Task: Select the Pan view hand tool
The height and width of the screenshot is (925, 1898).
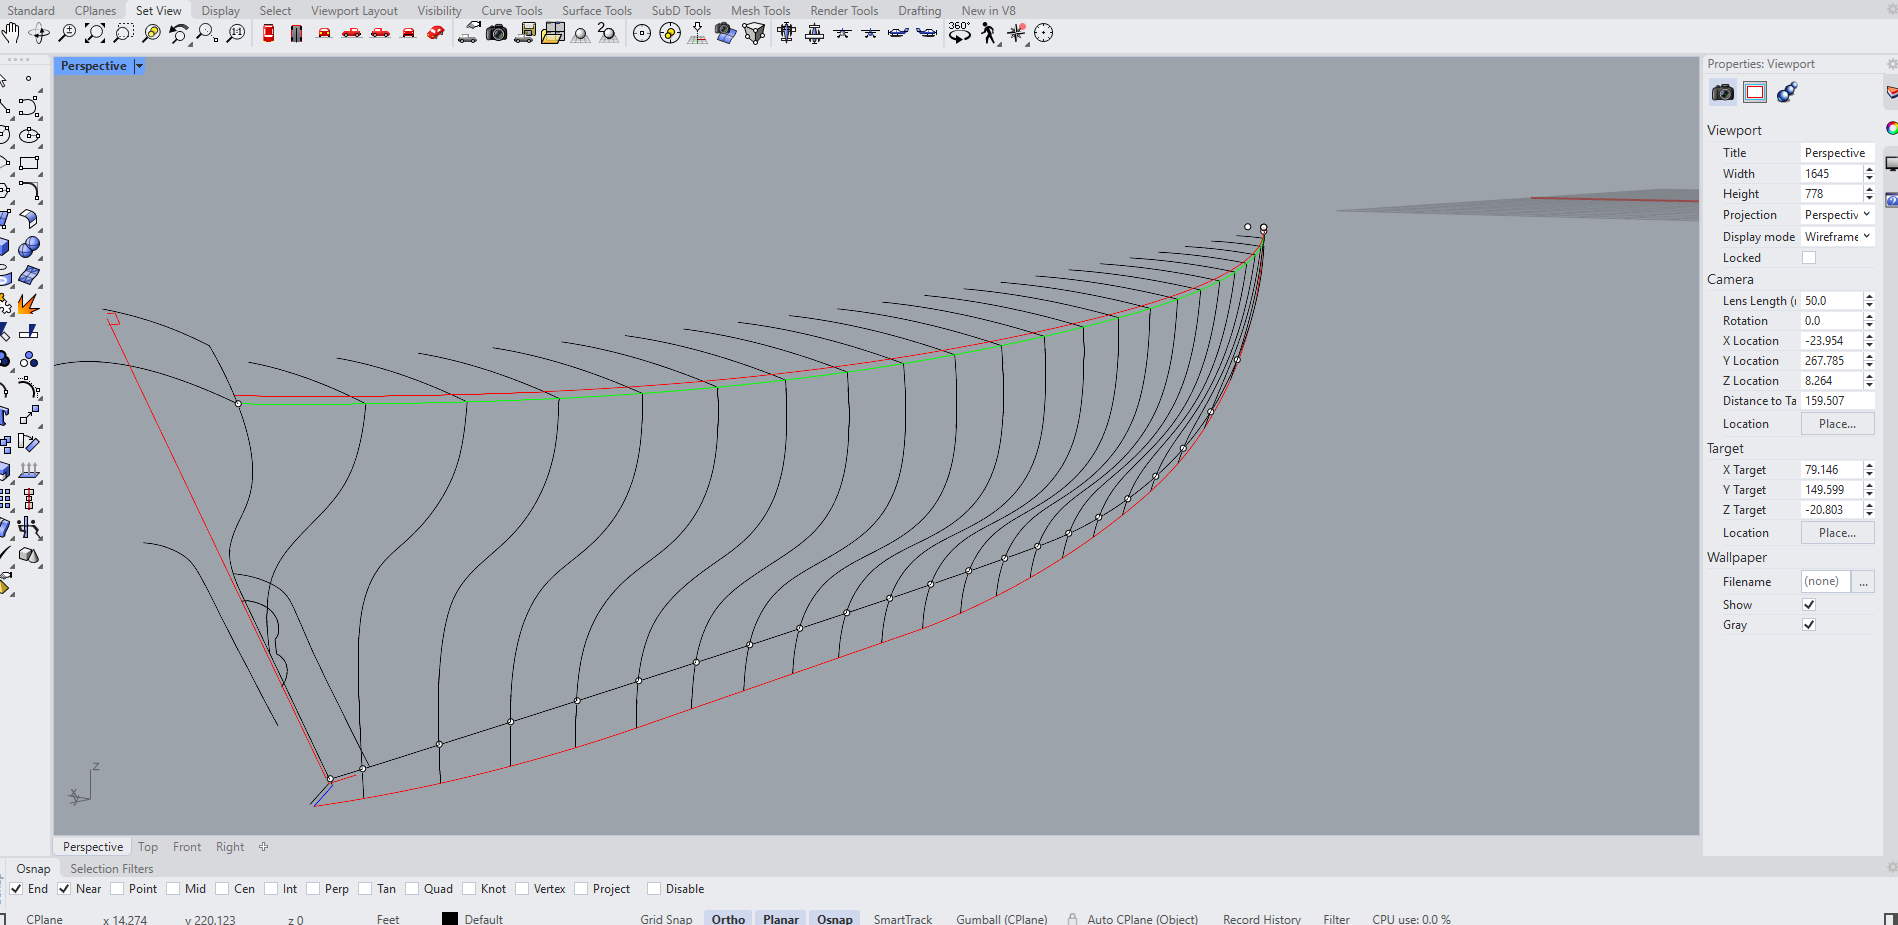Action: click(11, 33)
